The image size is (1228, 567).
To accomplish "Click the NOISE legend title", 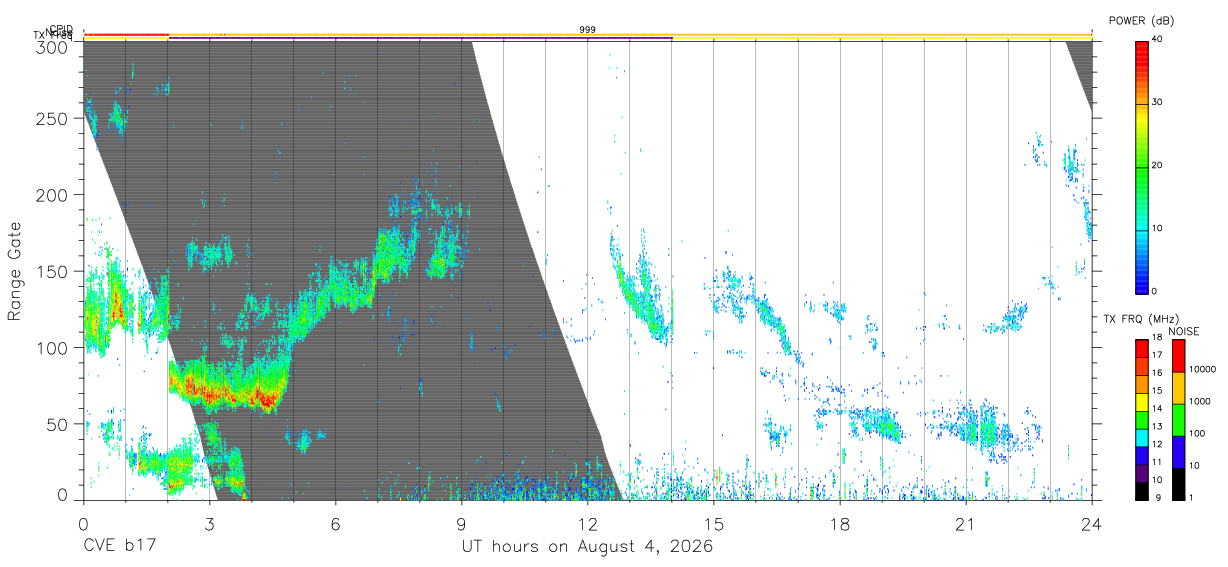I will point(1184,331).
